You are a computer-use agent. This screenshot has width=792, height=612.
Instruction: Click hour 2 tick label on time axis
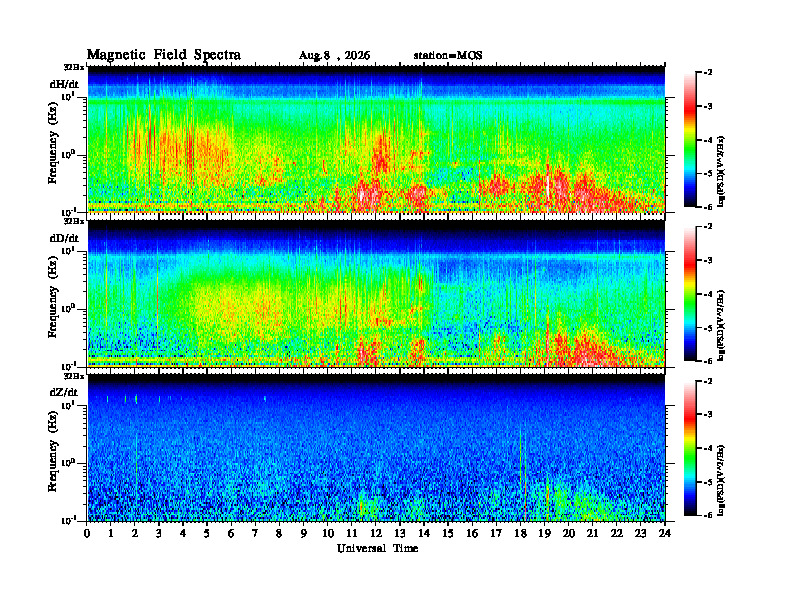(135, 534)
